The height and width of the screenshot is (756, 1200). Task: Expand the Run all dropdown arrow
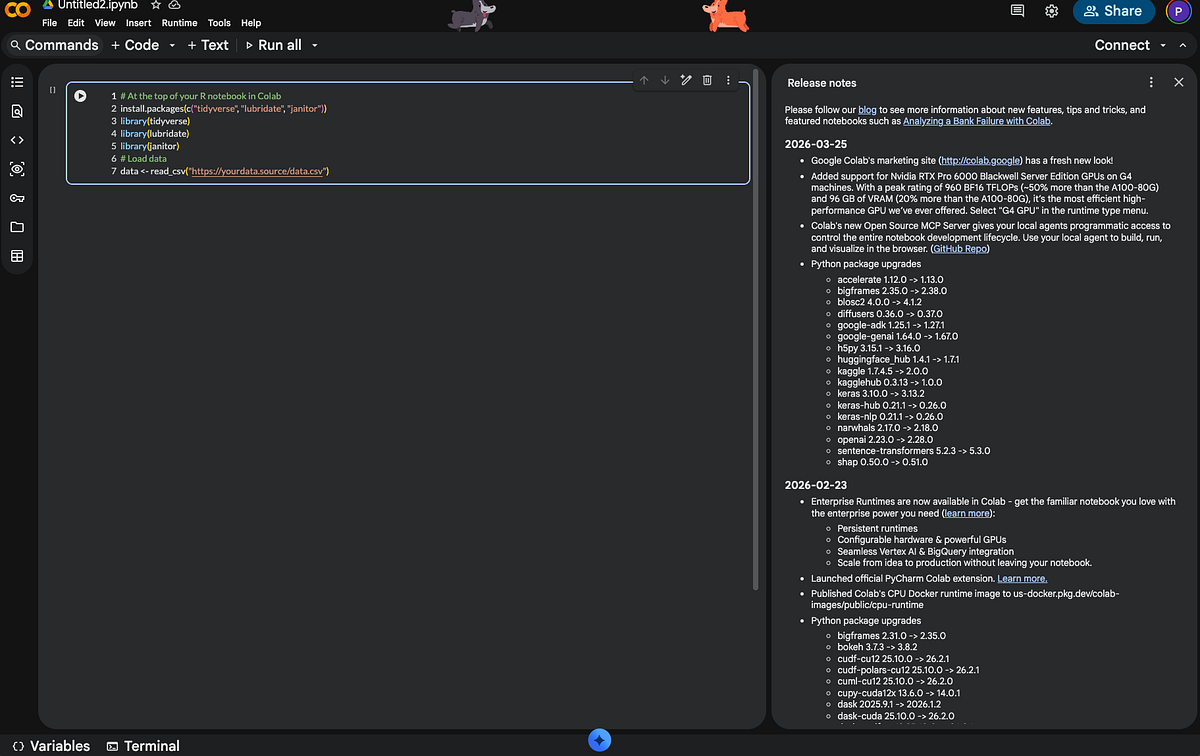pyautogui.click(x=314, y=45)
